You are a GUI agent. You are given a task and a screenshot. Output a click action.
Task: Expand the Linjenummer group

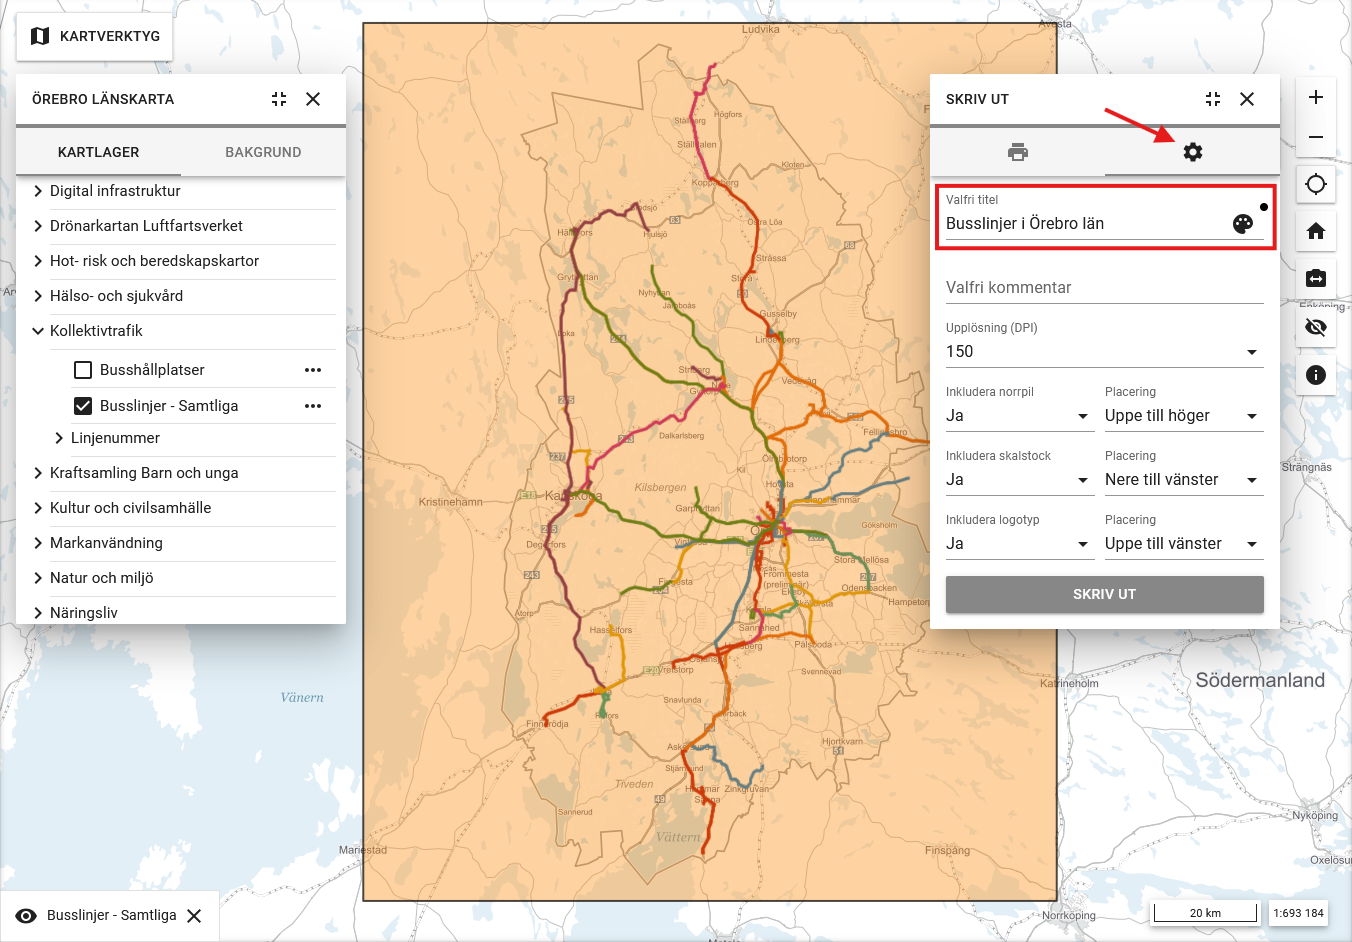click(60, 438)
